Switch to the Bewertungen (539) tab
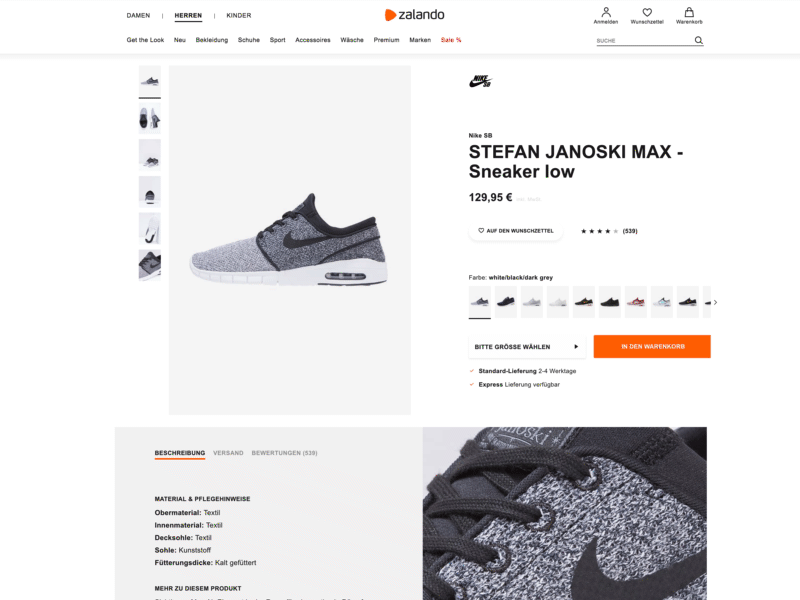The image size is (800, 600). pos(284,453)
